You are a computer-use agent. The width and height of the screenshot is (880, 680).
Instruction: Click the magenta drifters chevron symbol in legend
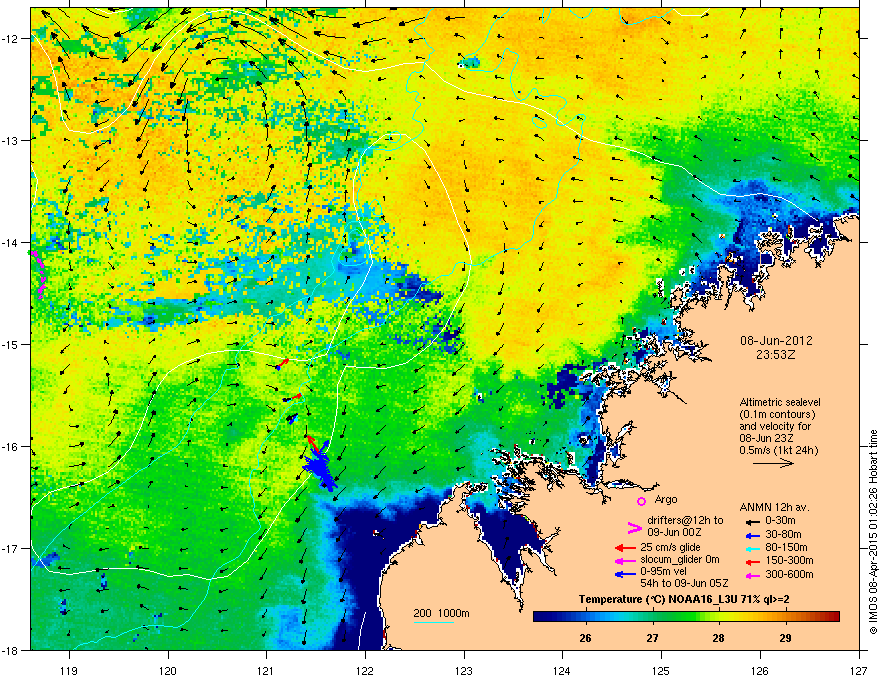(634, 528)
